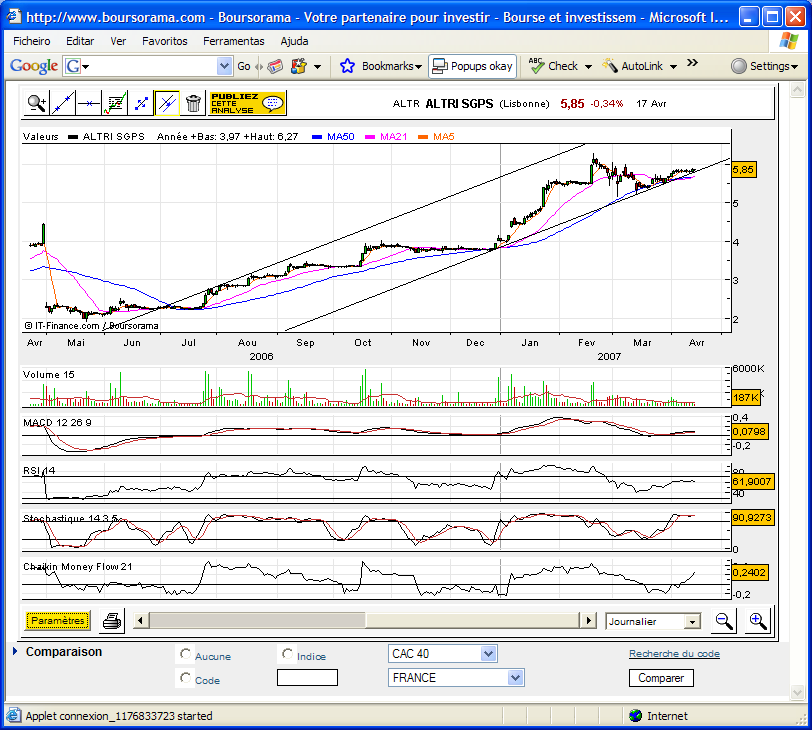Image resolution: width=812 pixels, height=730 pixels.
Task: Open the AutoLink dropdown arrow
Action: tap(673, 67)
